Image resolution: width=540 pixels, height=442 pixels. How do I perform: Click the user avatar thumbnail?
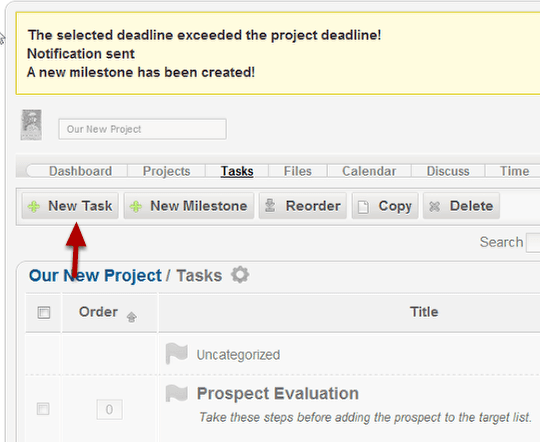tap(31, 125)
